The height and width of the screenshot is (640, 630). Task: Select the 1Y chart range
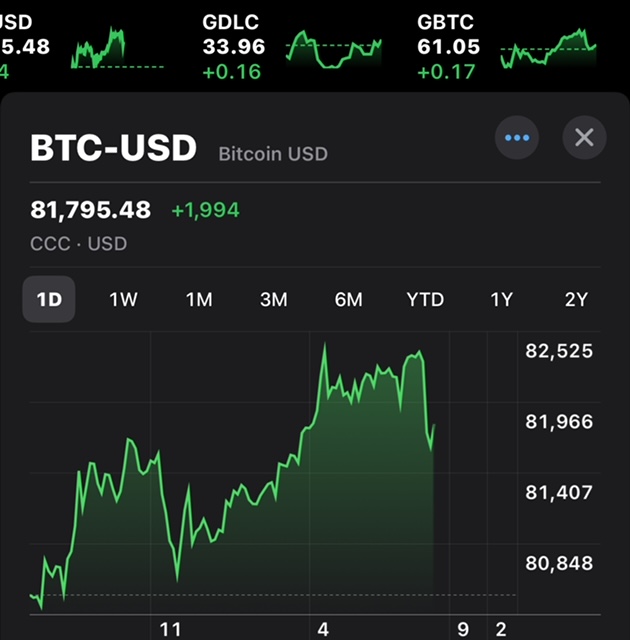(501, 299)
